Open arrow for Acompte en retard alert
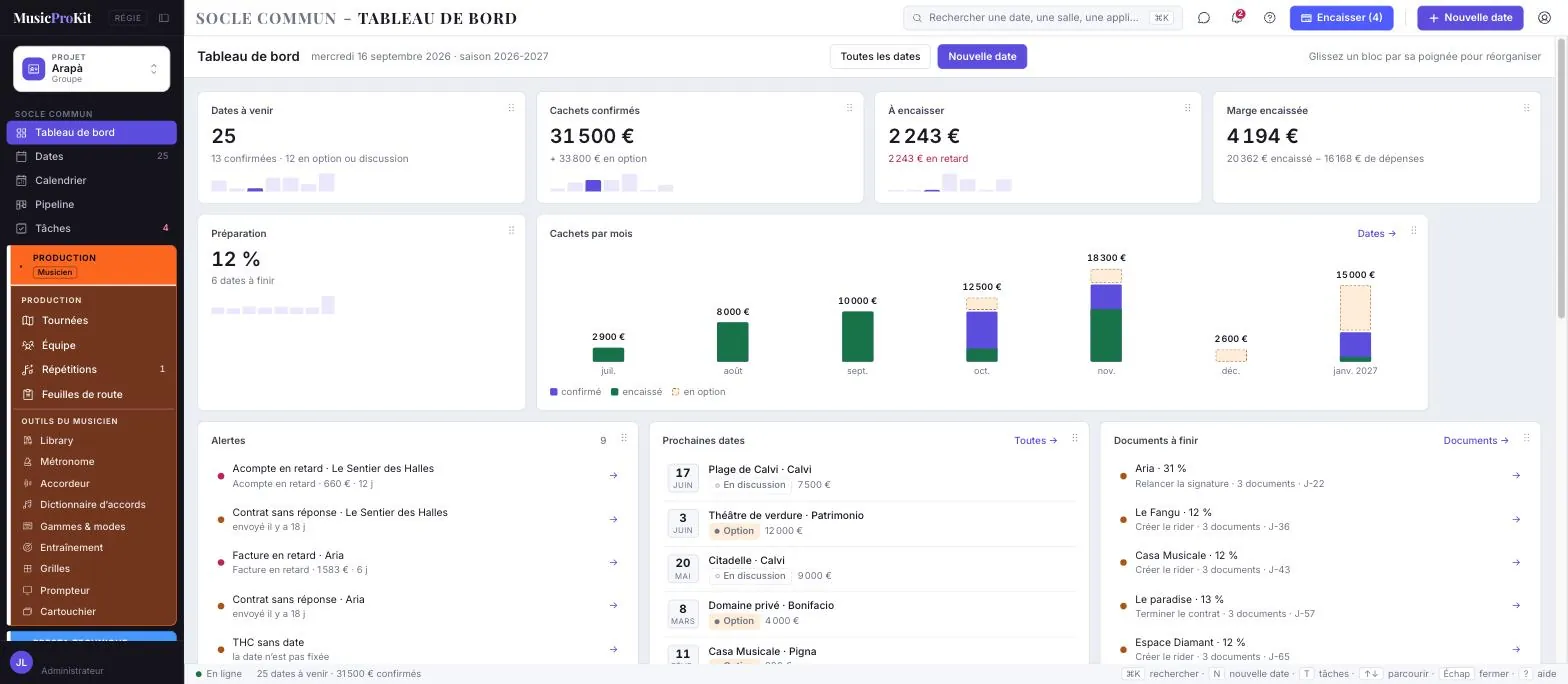Screen dimensions: 1568x684 coord(613,476)
